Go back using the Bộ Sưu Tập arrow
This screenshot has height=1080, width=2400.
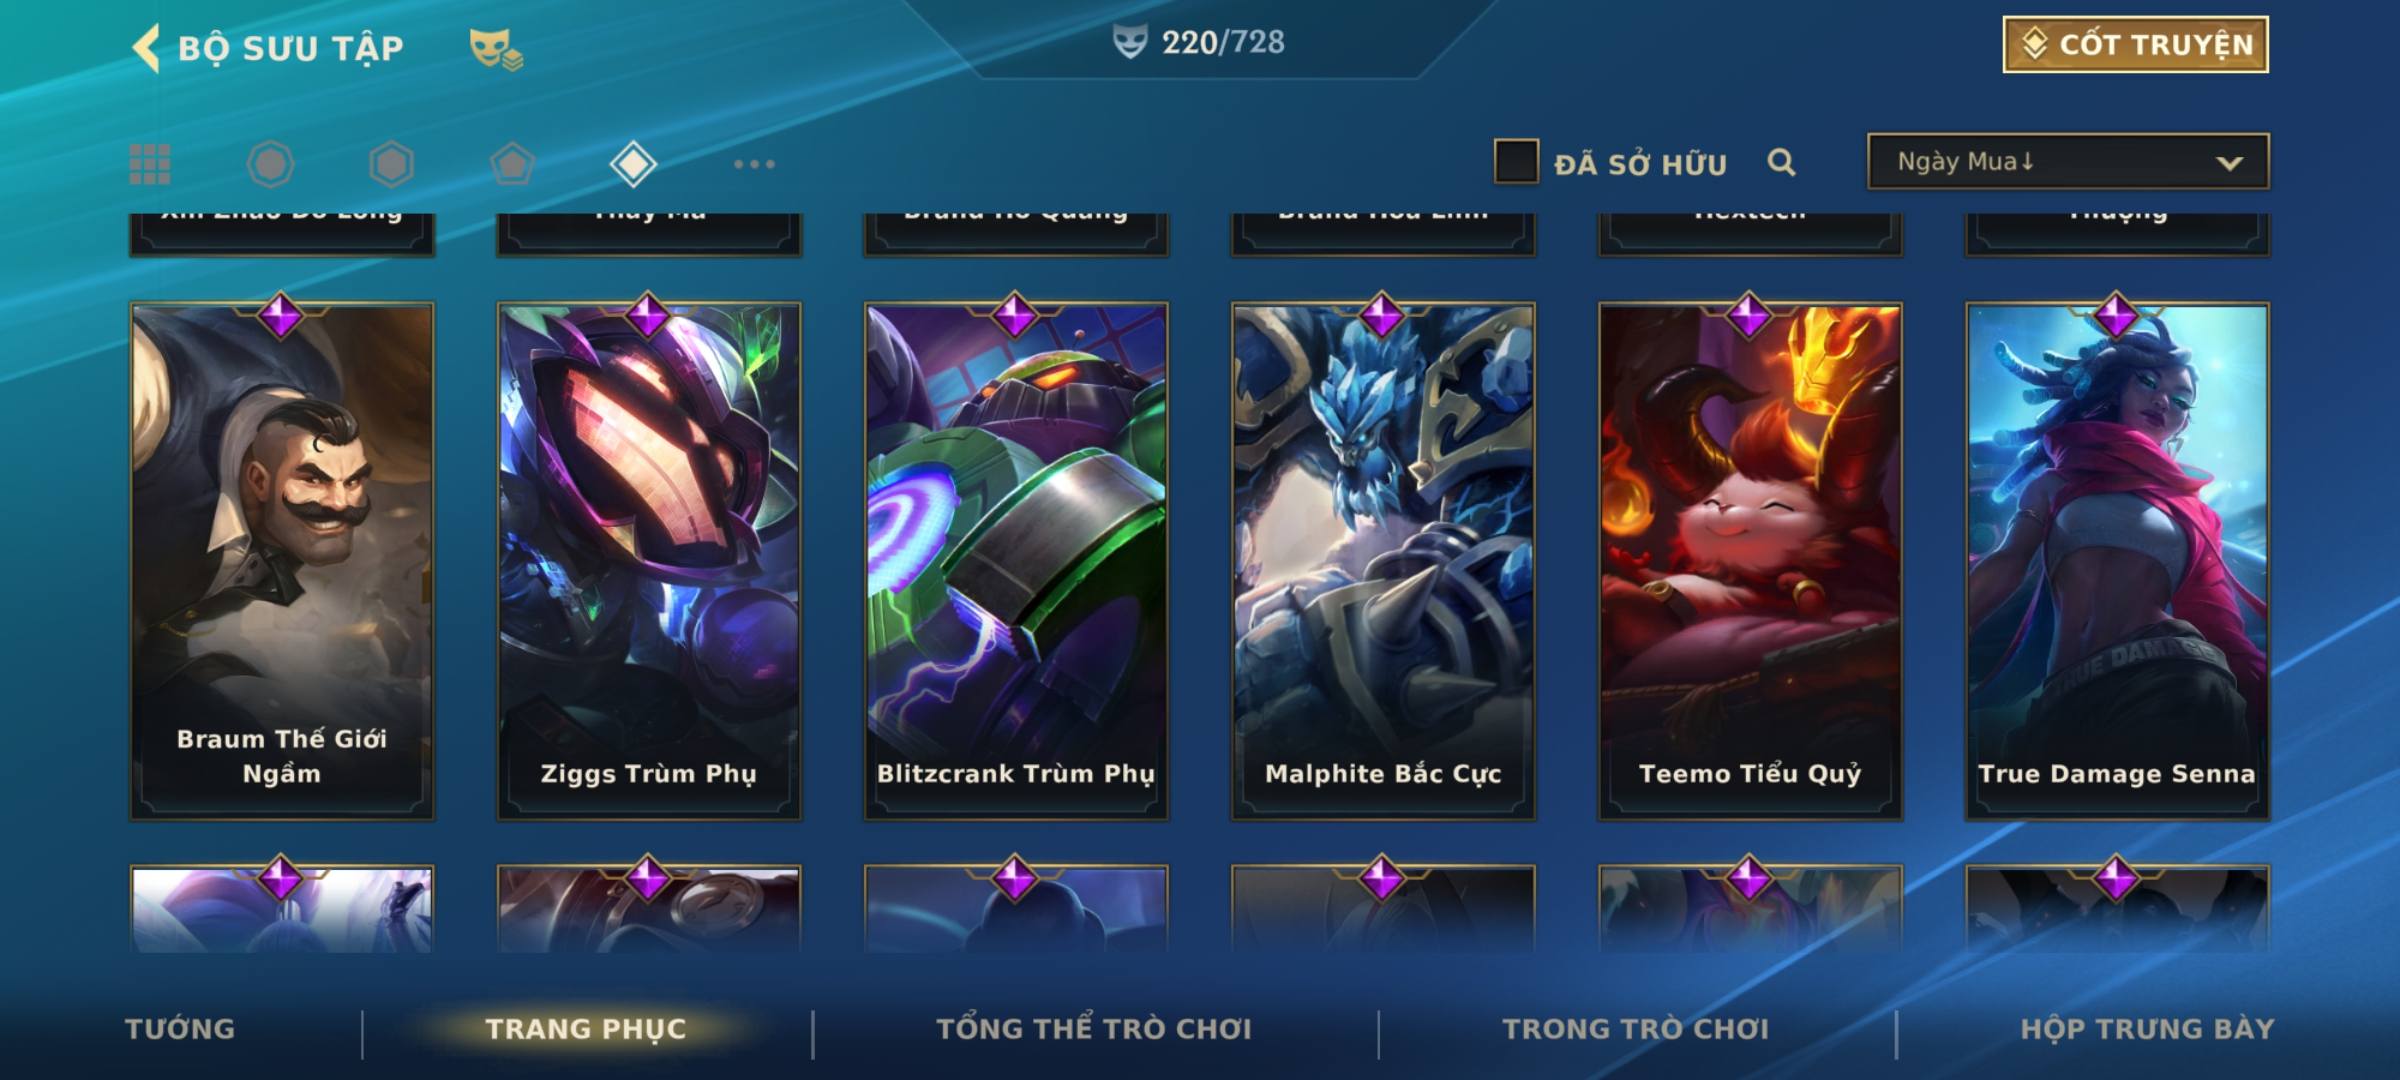coord(146,48)
